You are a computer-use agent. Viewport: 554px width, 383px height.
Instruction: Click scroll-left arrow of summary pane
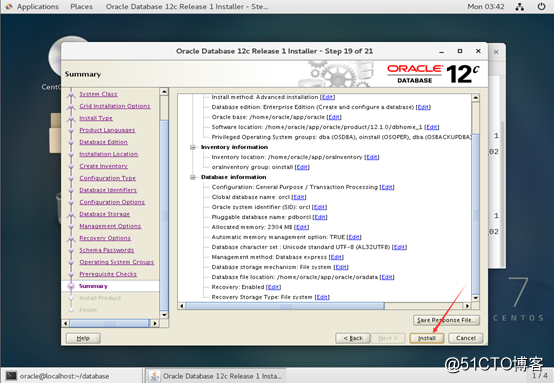click(x=182, y=306)
